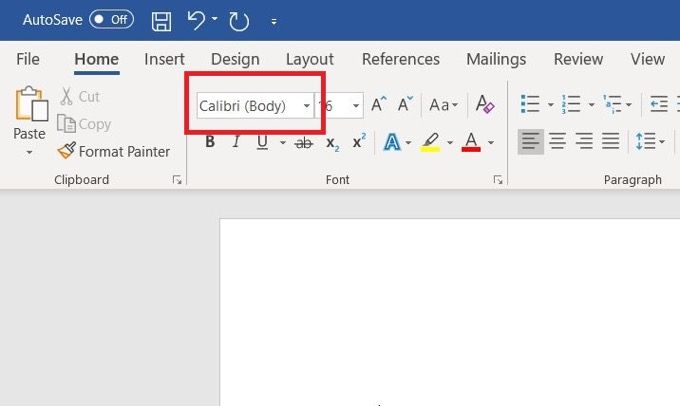Toggle Italic formatting
The width and height of the screenshot is (680, 406).
coord(236,141)
